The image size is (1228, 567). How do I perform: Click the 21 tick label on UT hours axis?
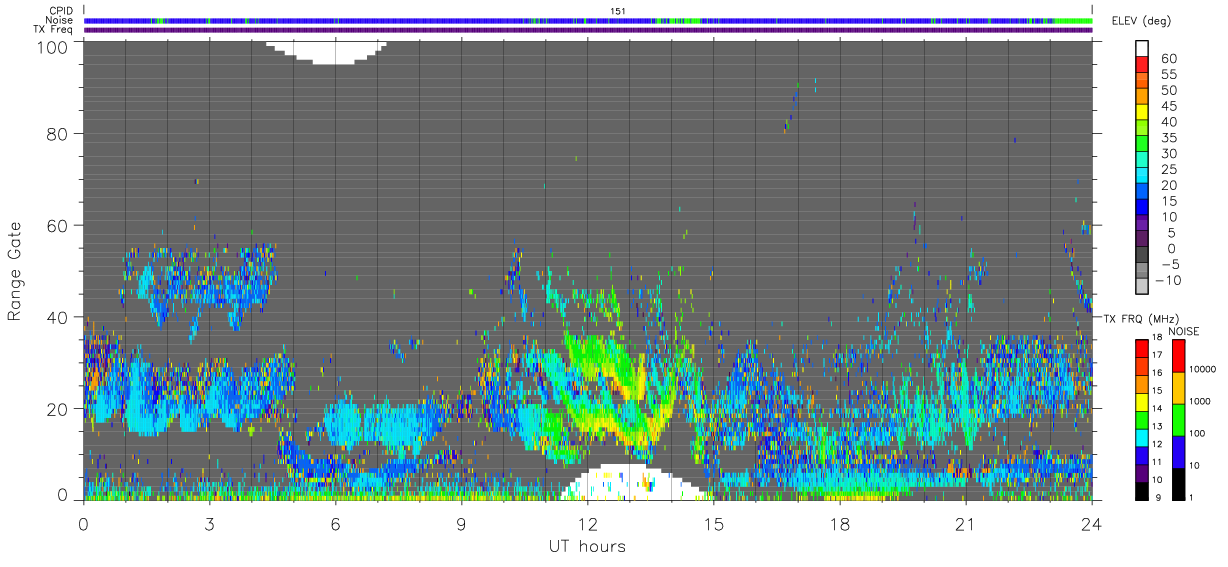[965, 523]
